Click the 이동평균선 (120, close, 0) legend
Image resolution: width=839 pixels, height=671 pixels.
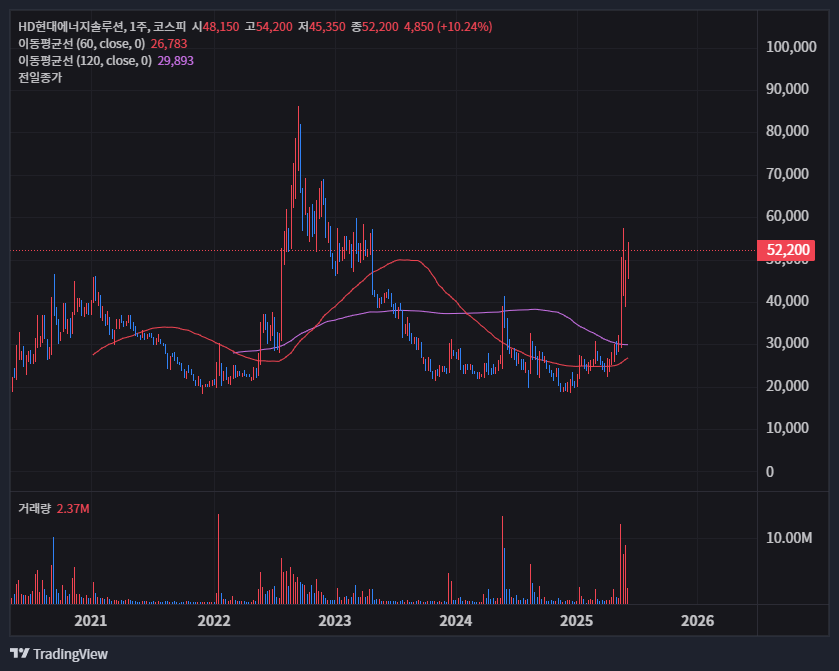click(x=85, y=61)
